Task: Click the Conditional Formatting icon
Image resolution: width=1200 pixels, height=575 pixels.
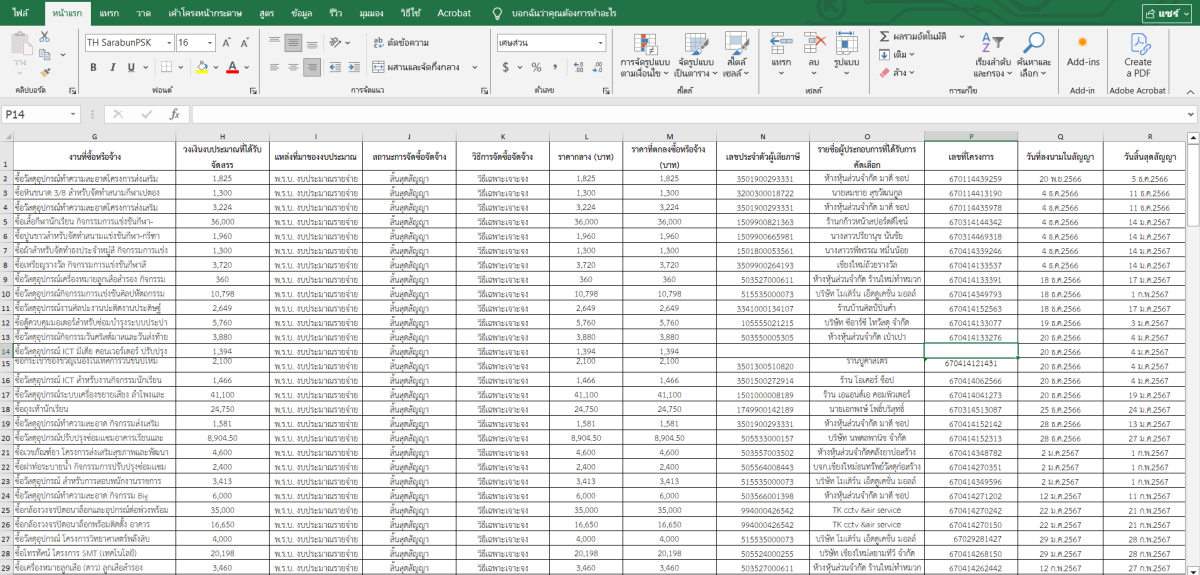Action: (645, 43)
